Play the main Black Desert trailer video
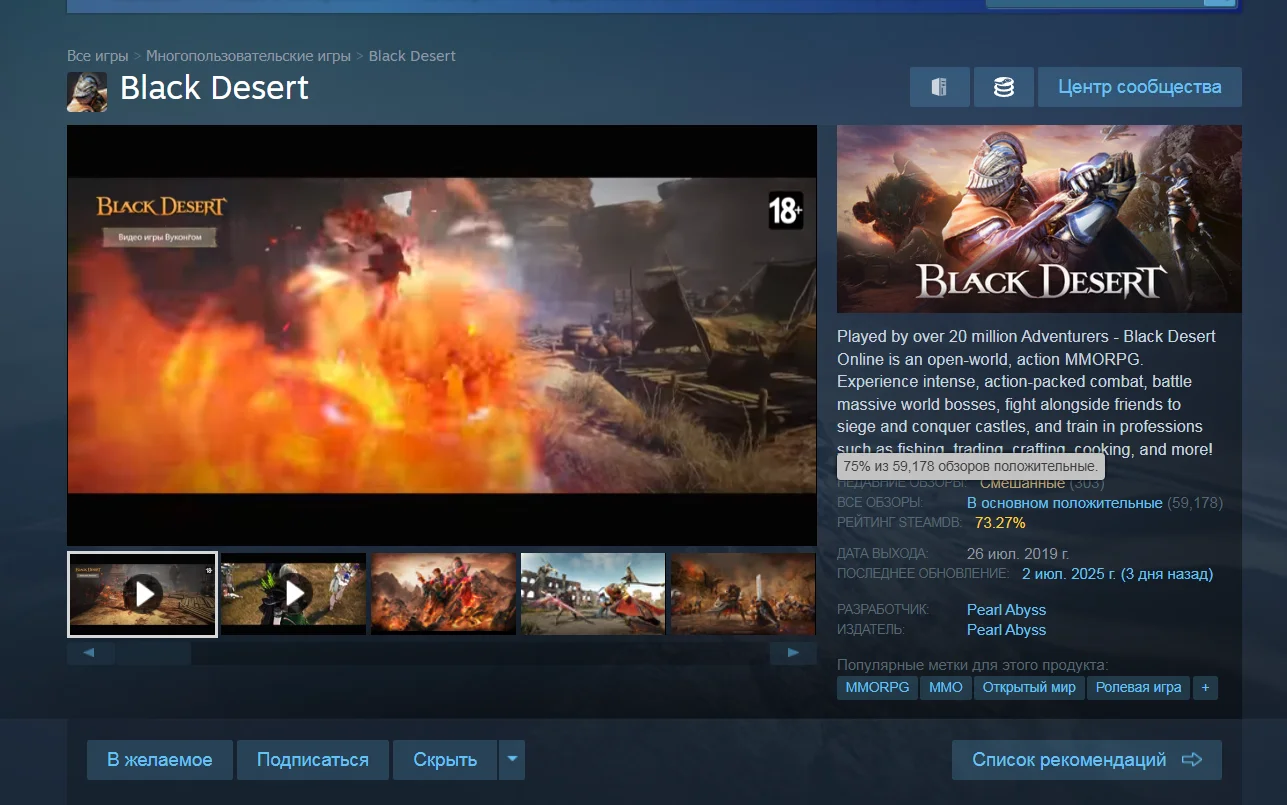The width and height of the screenshot is (1287, 805). coord(442,335)
